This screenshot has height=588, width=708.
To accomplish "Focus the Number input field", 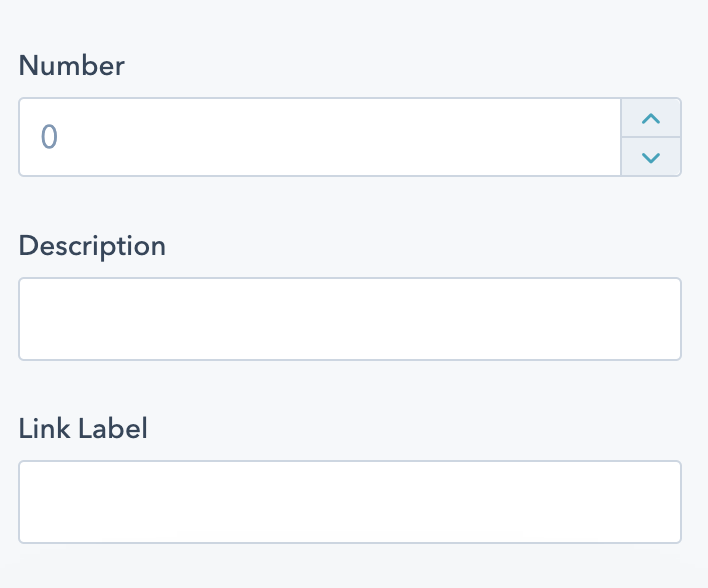I will pos(320,137).
